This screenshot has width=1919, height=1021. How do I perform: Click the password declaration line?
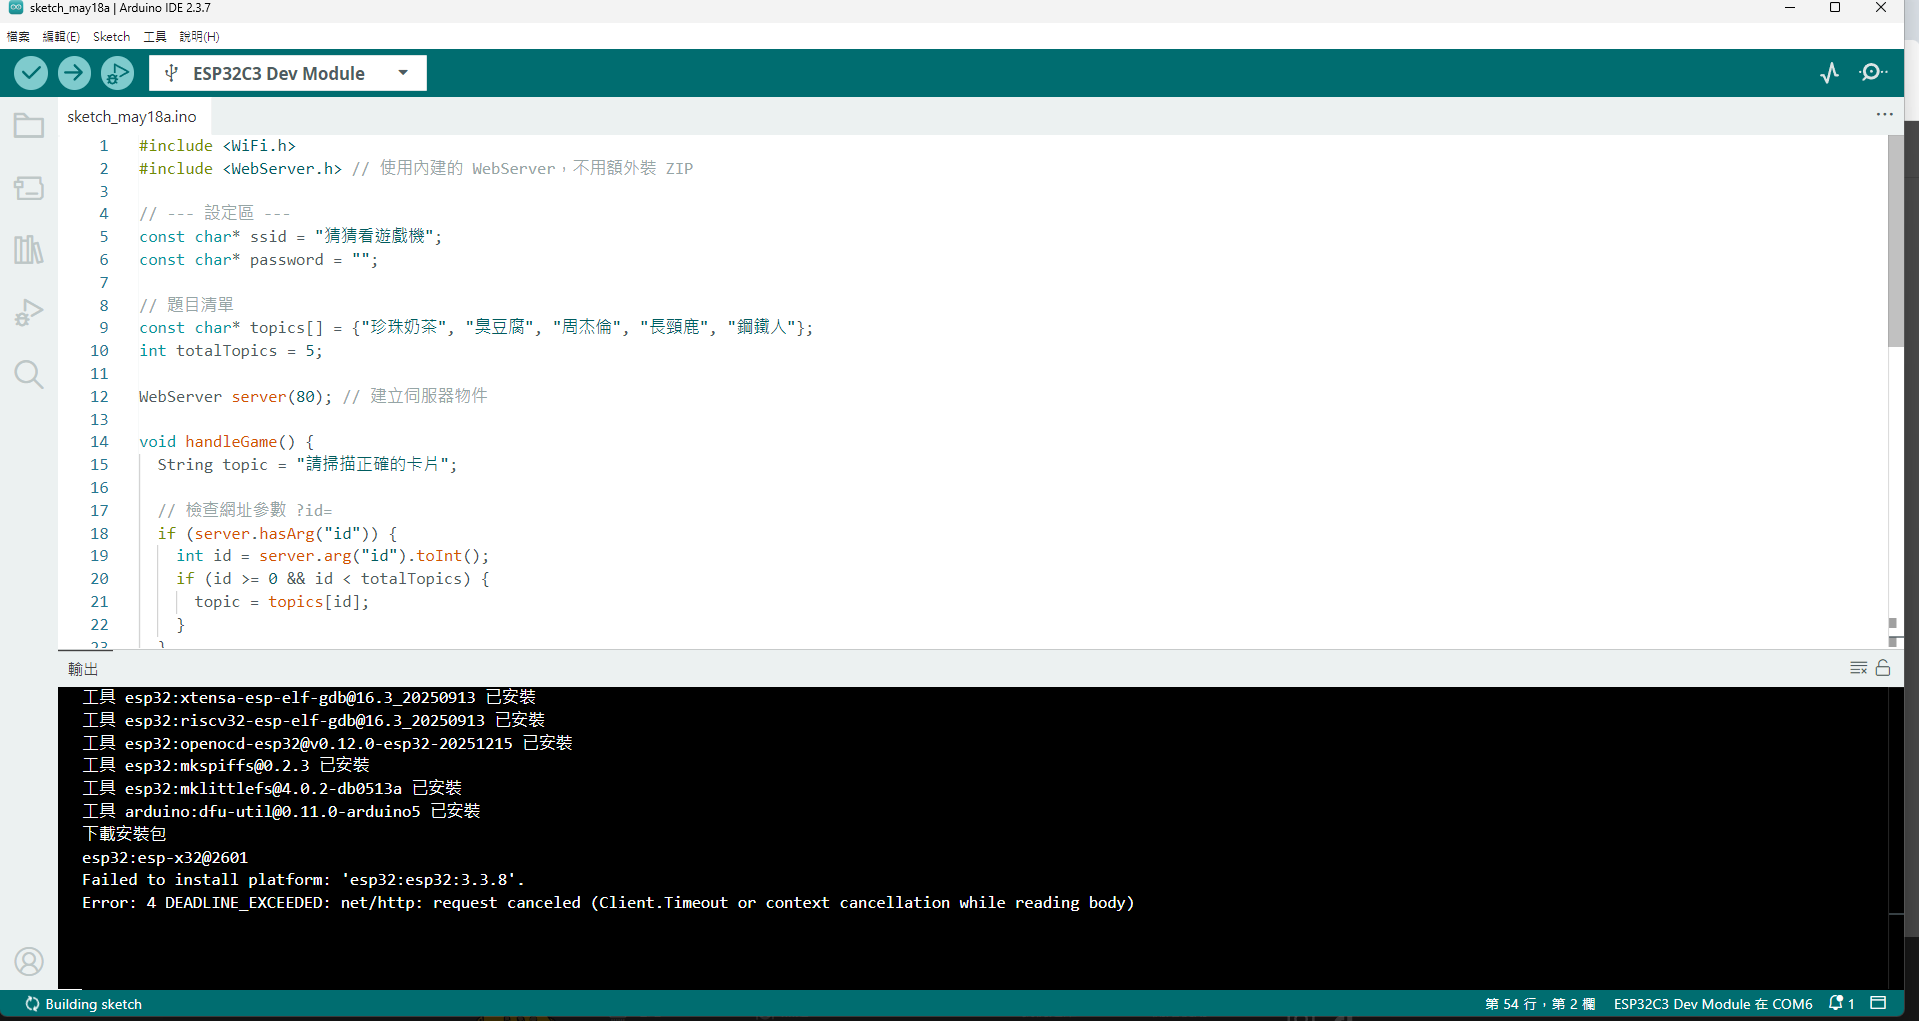[x=258, y=260]
